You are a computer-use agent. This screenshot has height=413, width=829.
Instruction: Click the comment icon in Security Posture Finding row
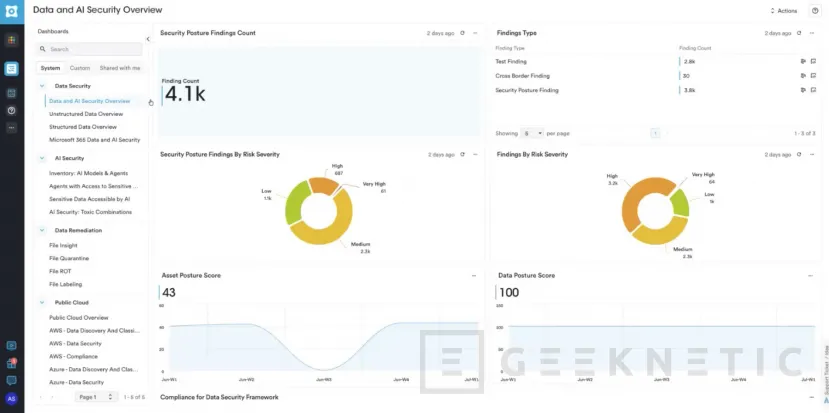tap(813, 90)
